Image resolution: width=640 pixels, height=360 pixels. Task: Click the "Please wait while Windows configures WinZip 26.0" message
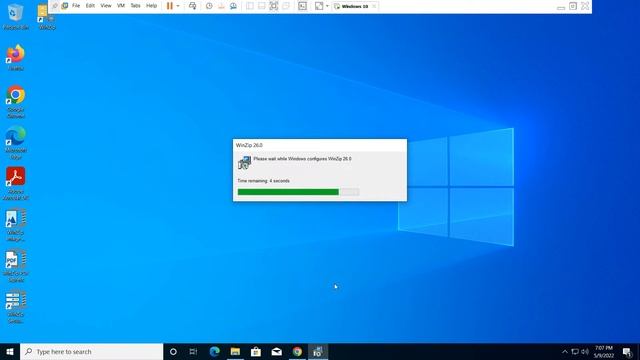(302, 159)
